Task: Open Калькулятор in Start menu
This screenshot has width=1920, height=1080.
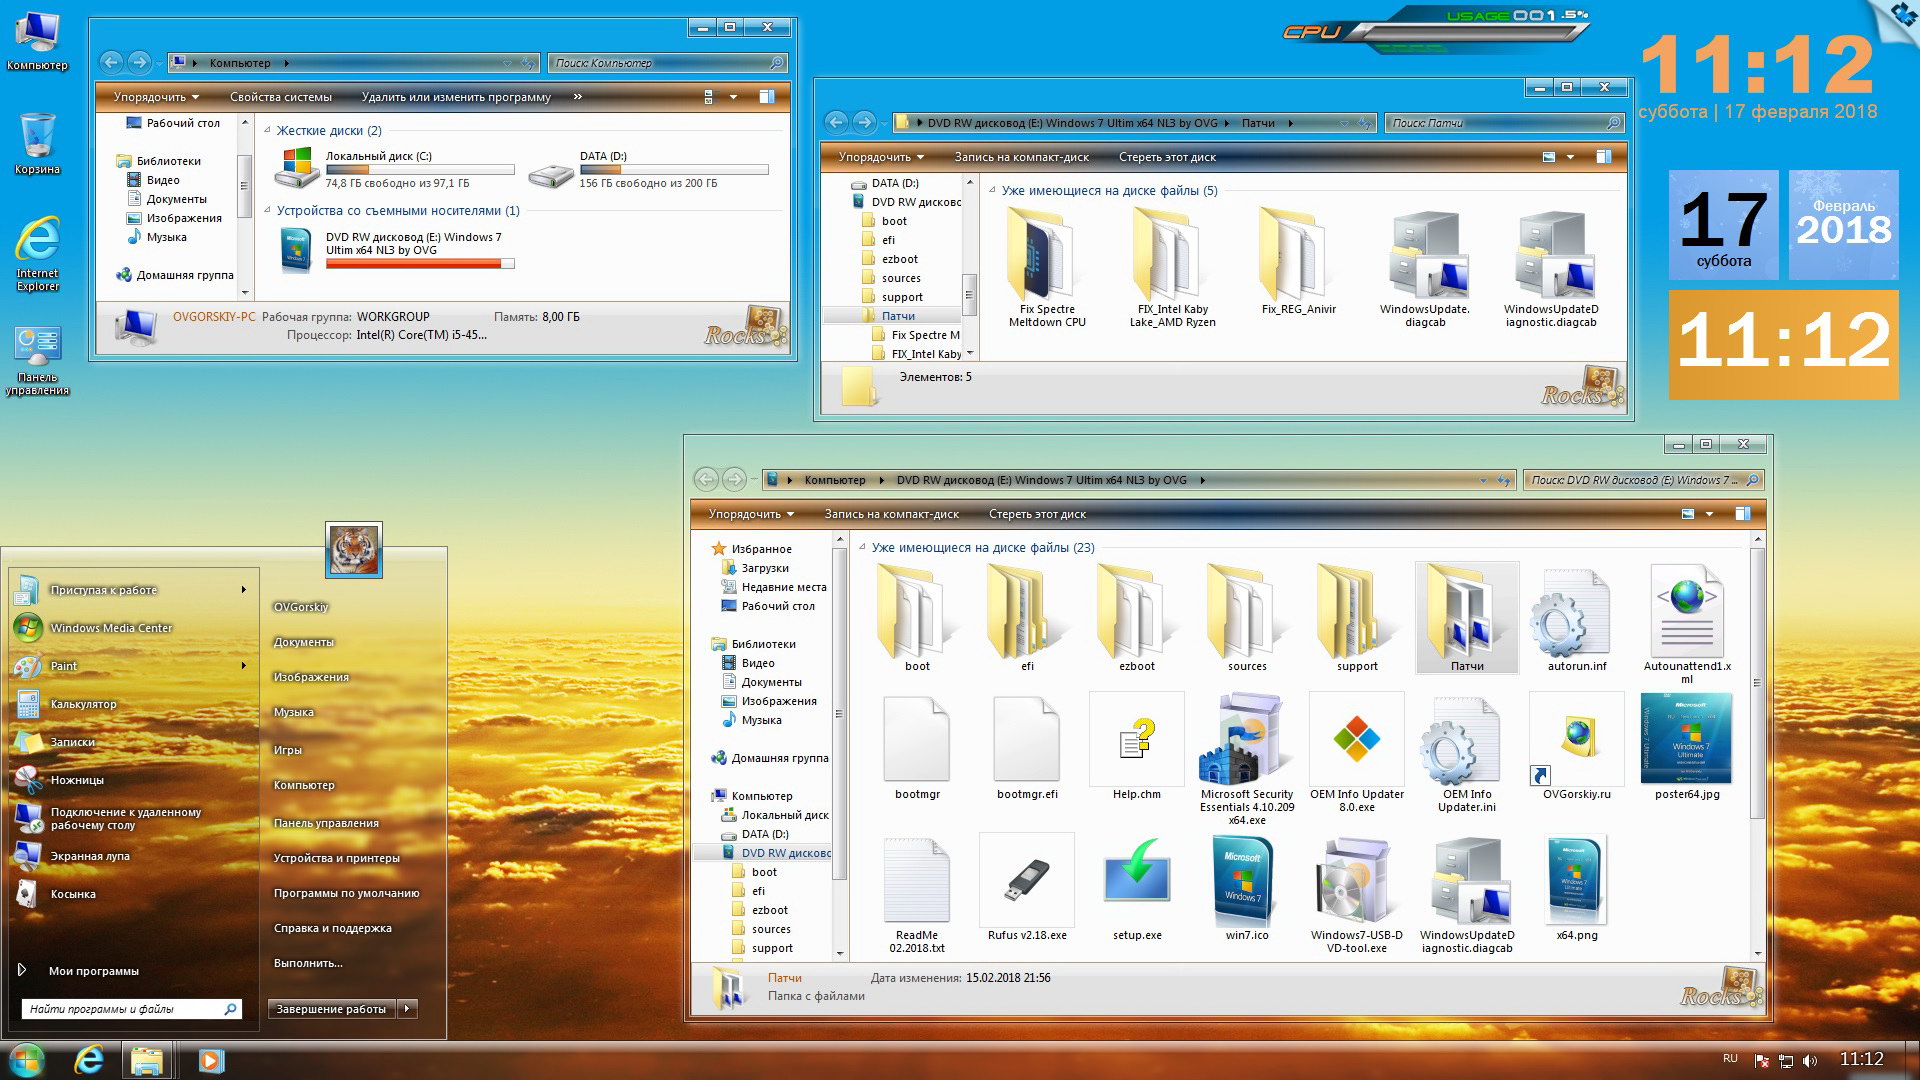Action: click(x=83, y=704)
